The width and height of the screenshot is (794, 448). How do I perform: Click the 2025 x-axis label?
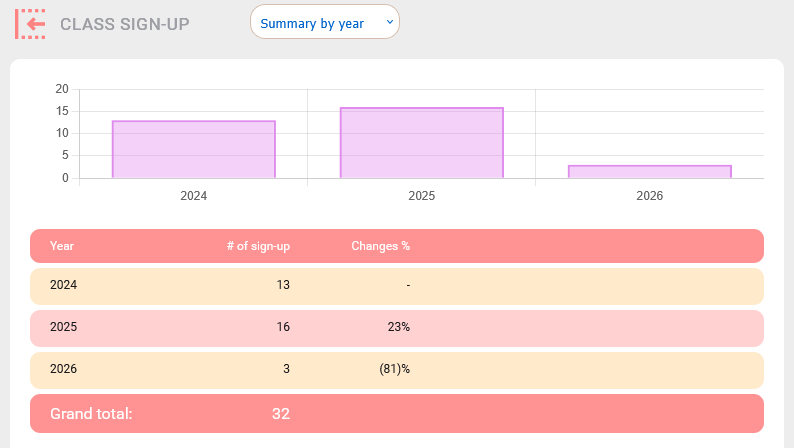pos(422,196)
